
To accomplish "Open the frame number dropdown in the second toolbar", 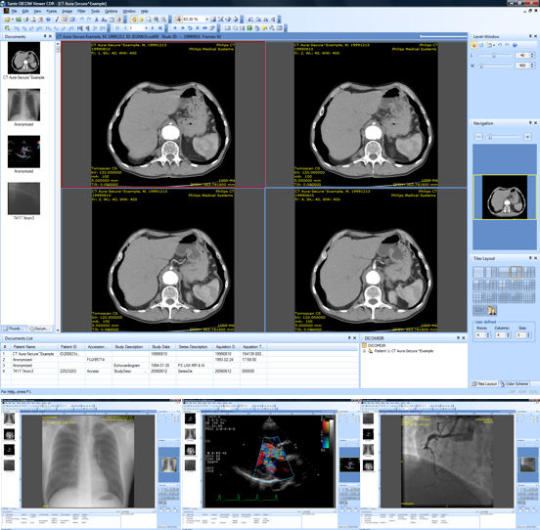I will pos(146,28).
